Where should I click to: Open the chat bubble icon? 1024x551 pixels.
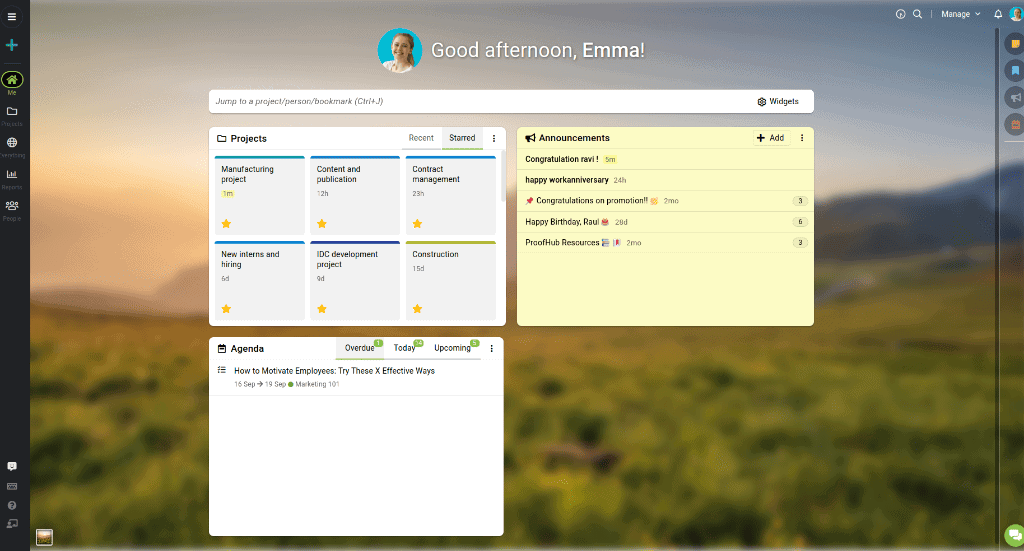click(1015, 535)
